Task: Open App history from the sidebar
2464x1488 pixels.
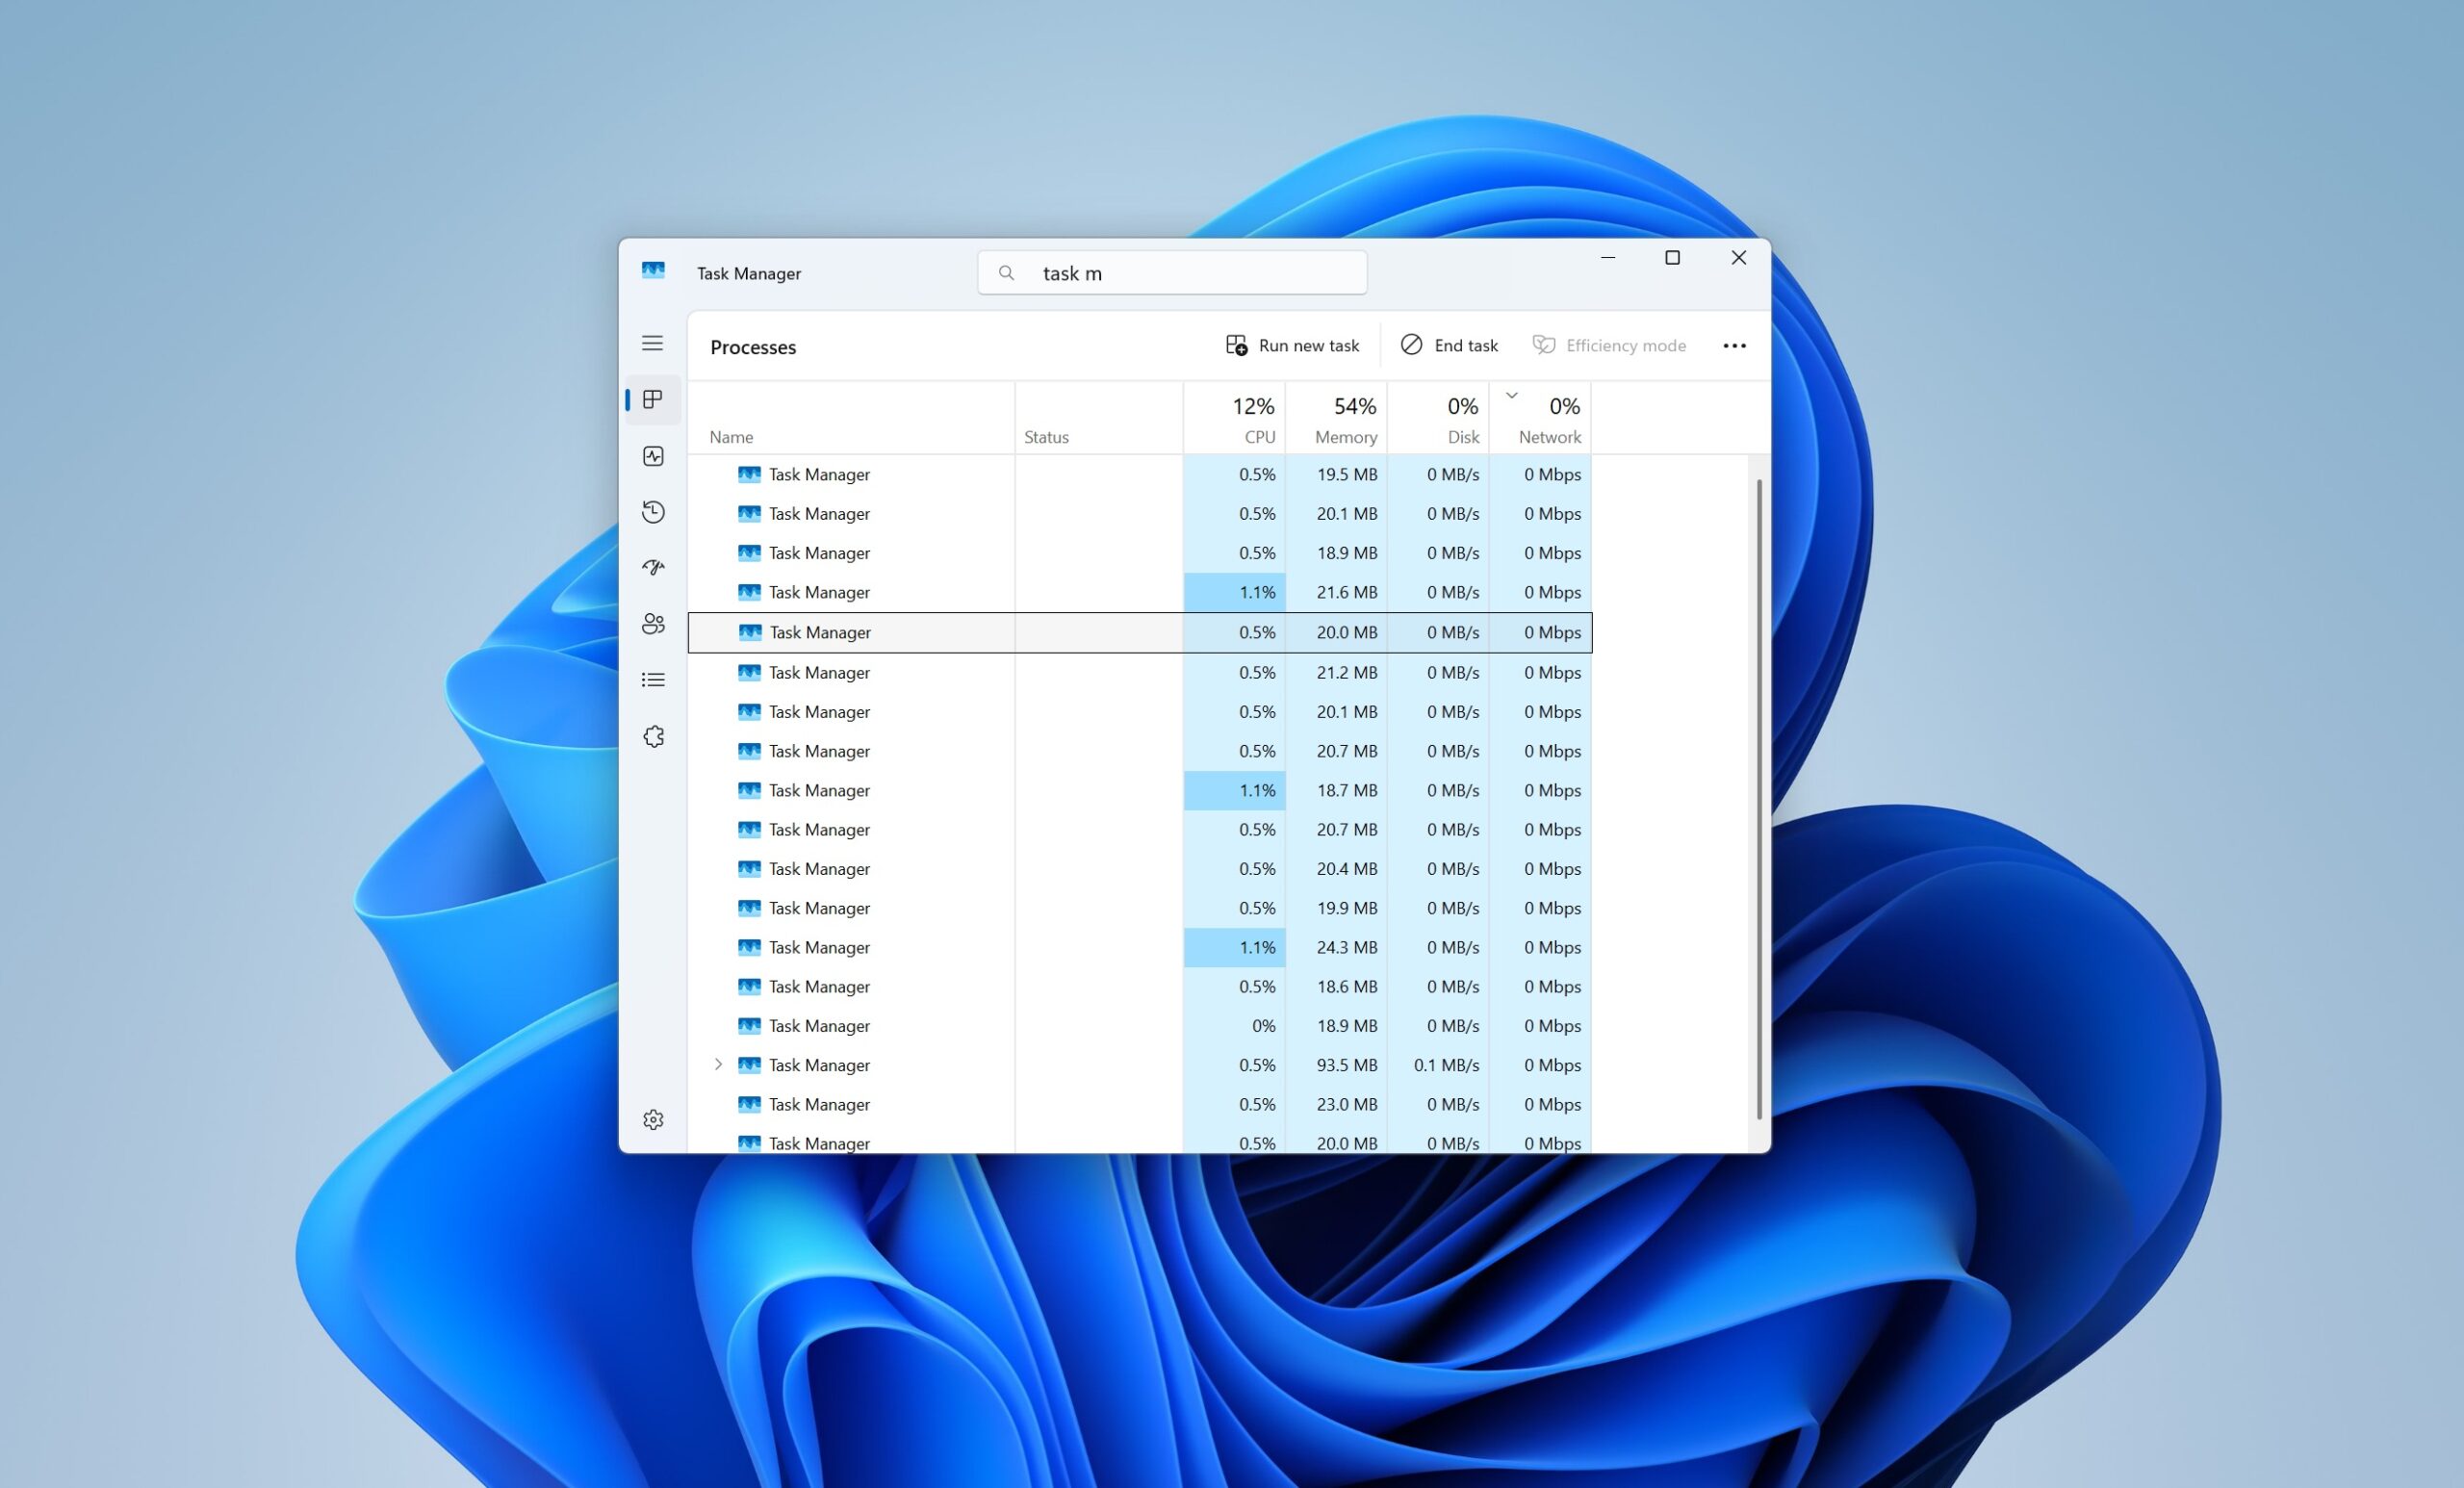Action: click(653, 512)
